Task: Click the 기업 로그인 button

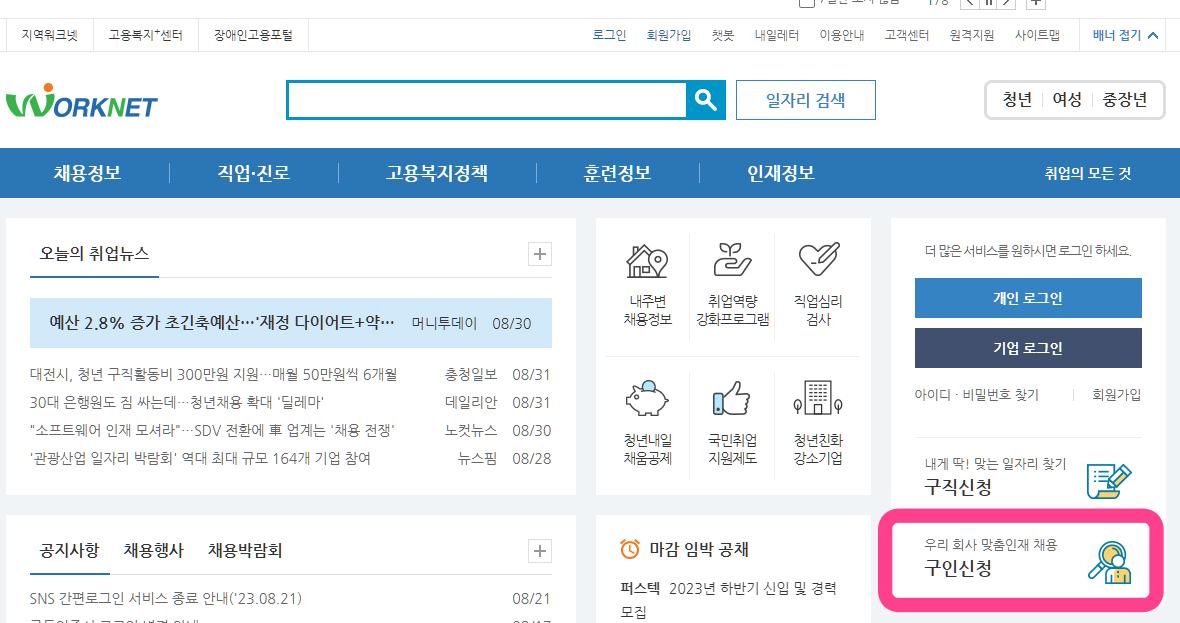Action: [x=1027, y=348]
